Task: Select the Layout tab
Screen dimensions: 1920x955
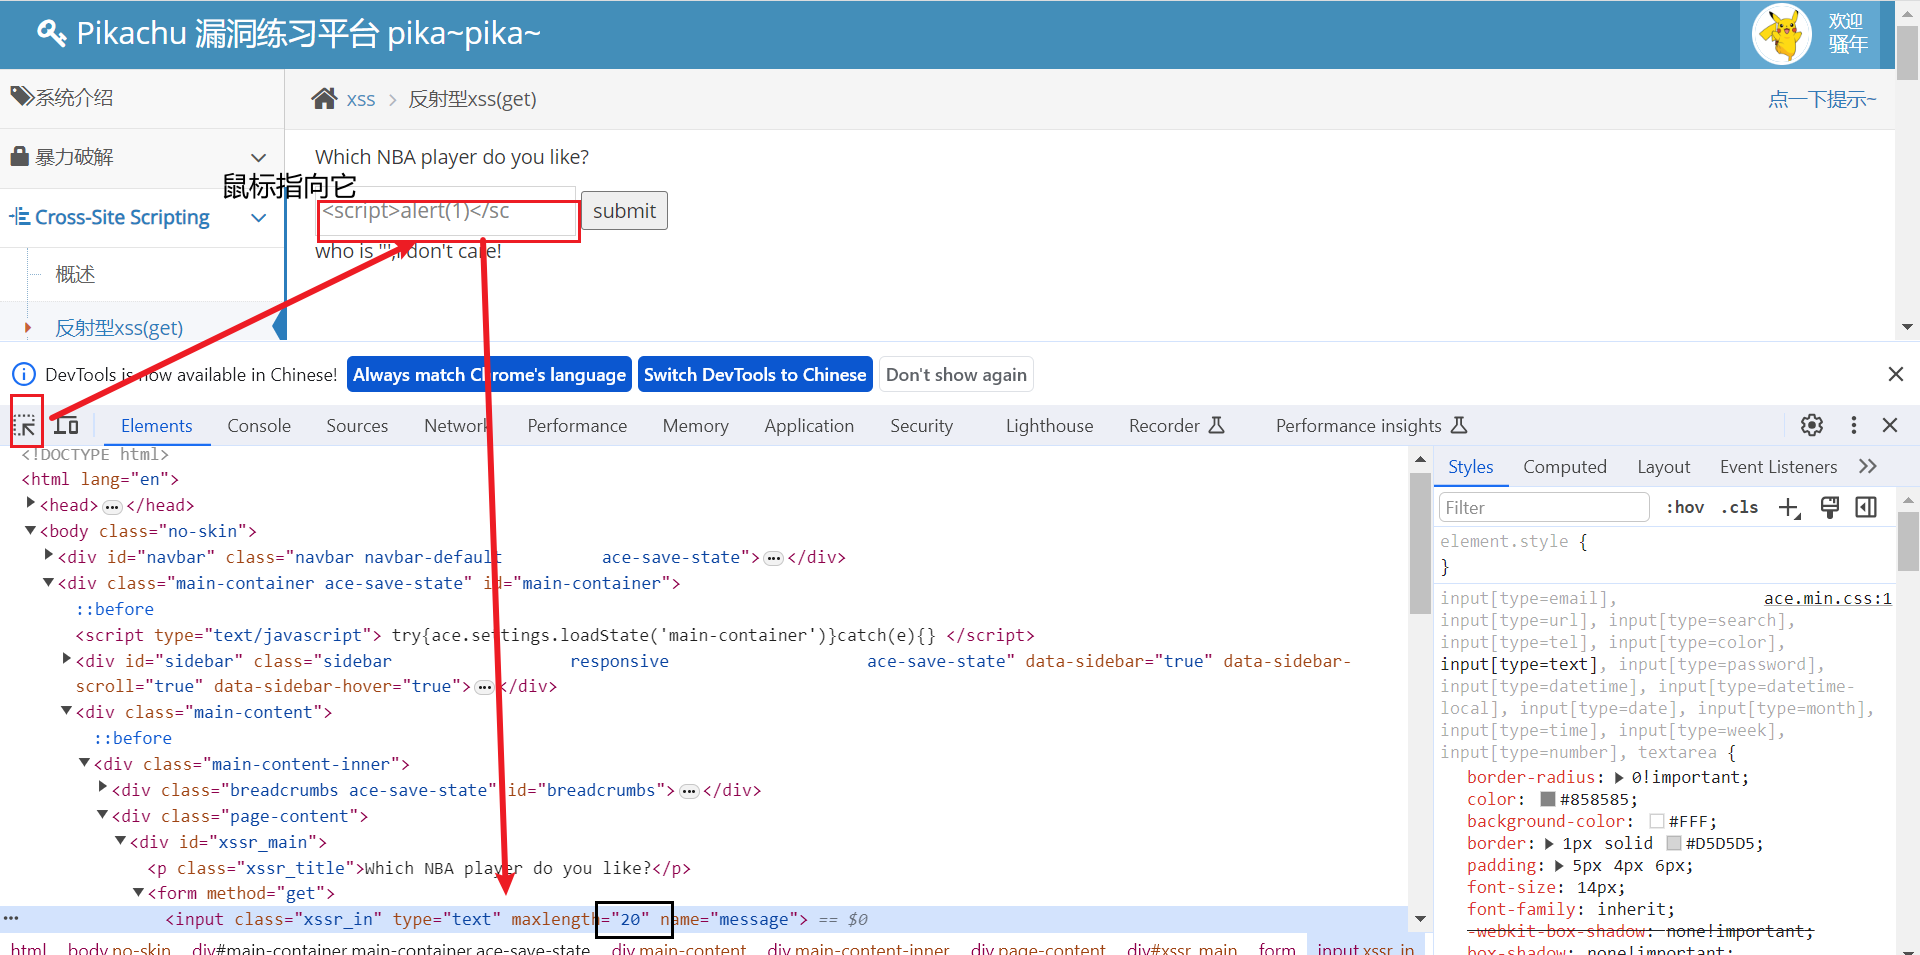Action: click(1663, 467)
